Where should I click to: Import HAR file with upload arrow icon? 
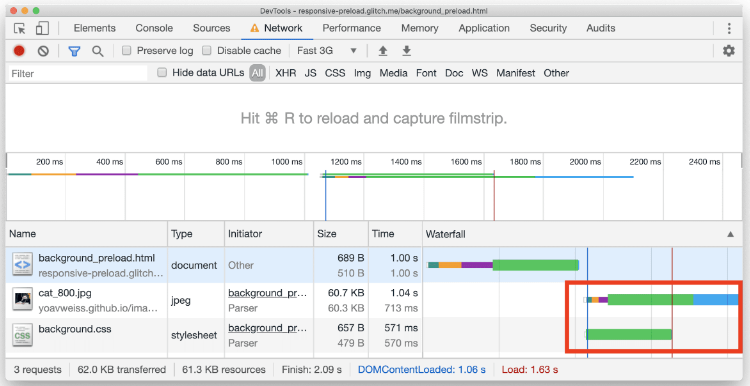point(383,51)
